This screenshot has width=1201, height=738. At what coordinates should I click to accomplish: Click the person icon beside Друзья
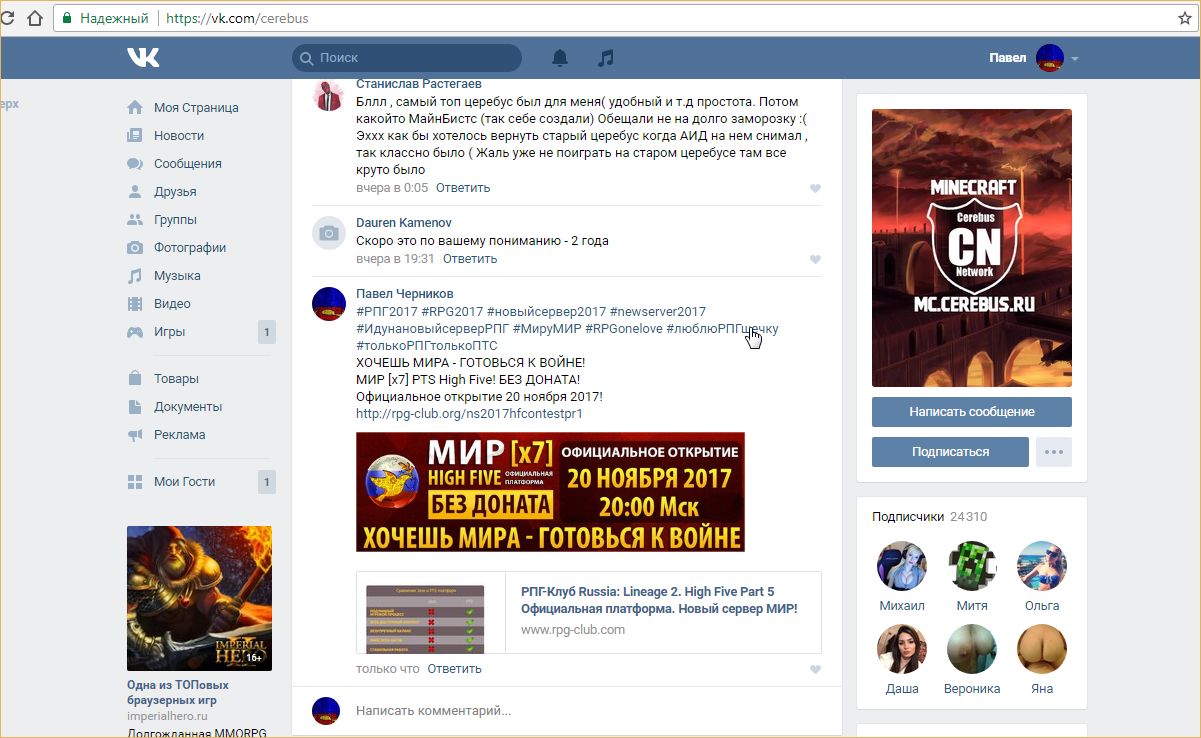(x=135, y=192)
